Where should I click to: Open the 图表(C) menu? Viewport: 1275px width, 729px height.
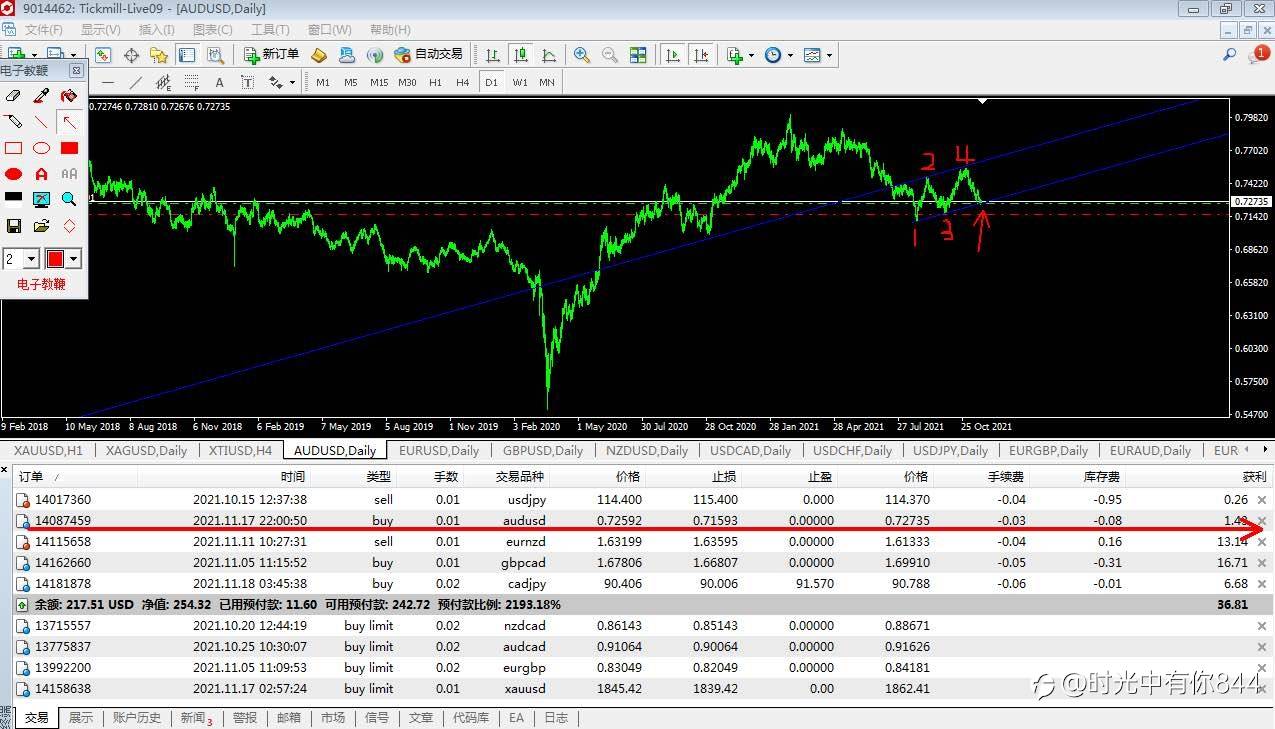click(212, 30)
